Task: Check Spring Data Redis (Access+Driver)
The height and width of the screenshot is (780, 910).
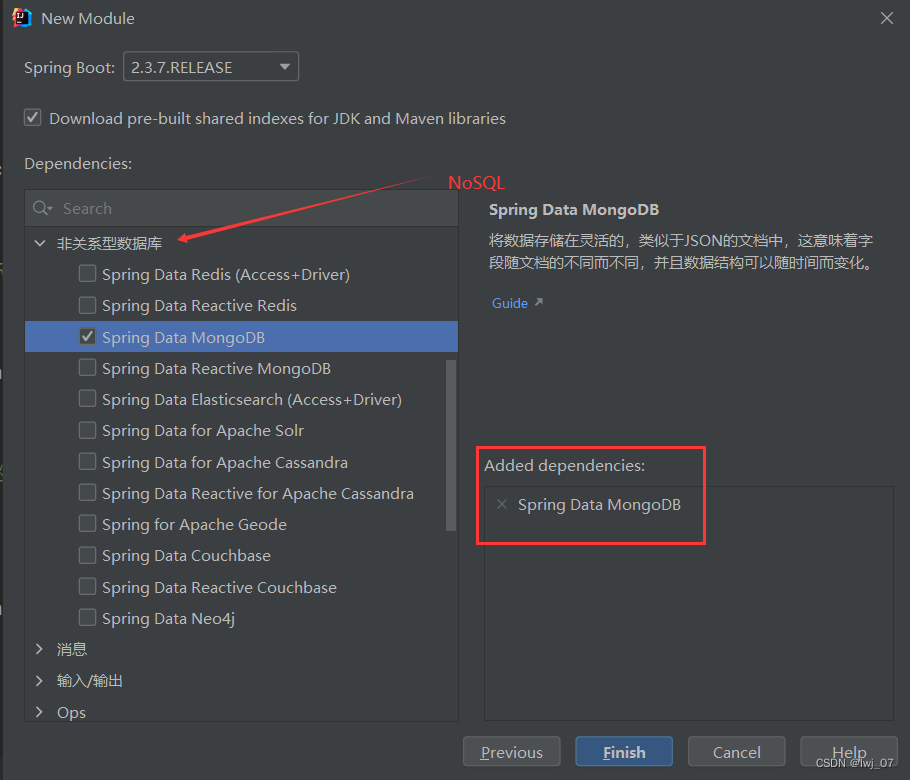Action: (x=88, y=273)
